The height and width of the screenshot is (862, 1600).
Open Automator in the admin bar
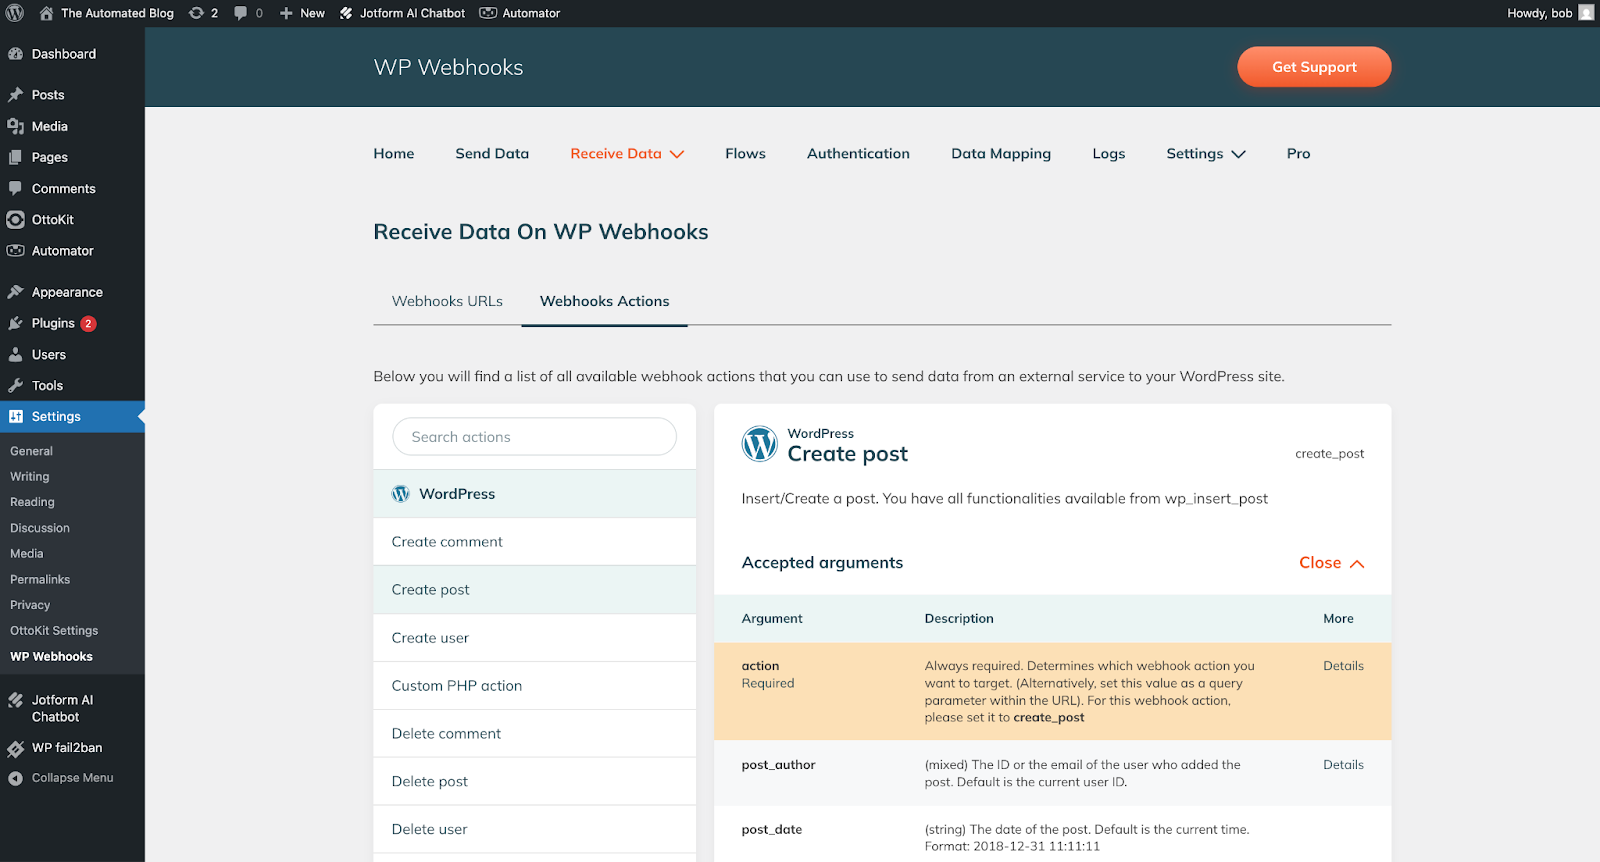coord(520,13)
